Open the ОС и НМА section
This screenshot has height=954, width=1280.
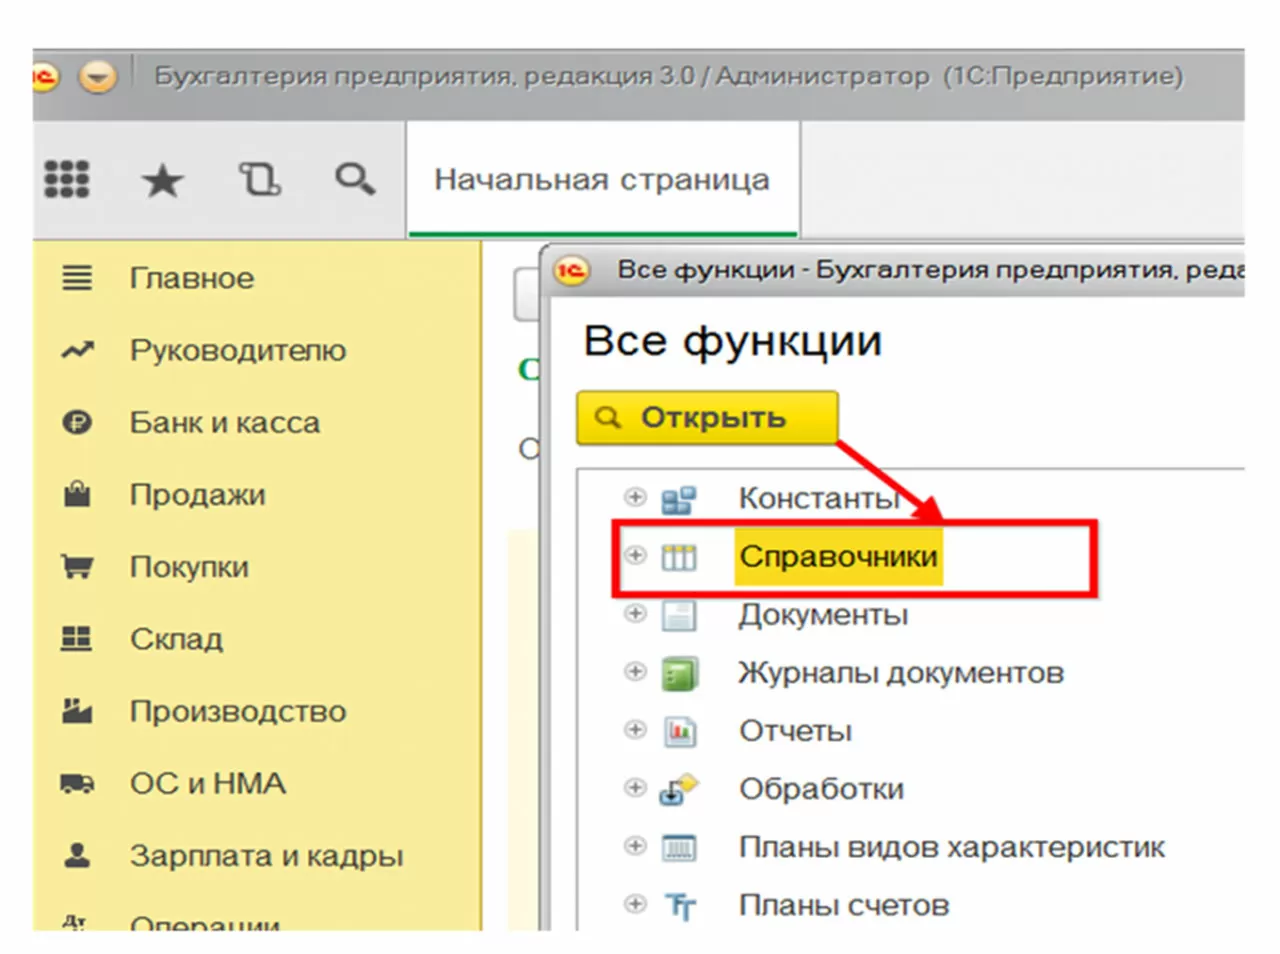click(x=208, y=783)
